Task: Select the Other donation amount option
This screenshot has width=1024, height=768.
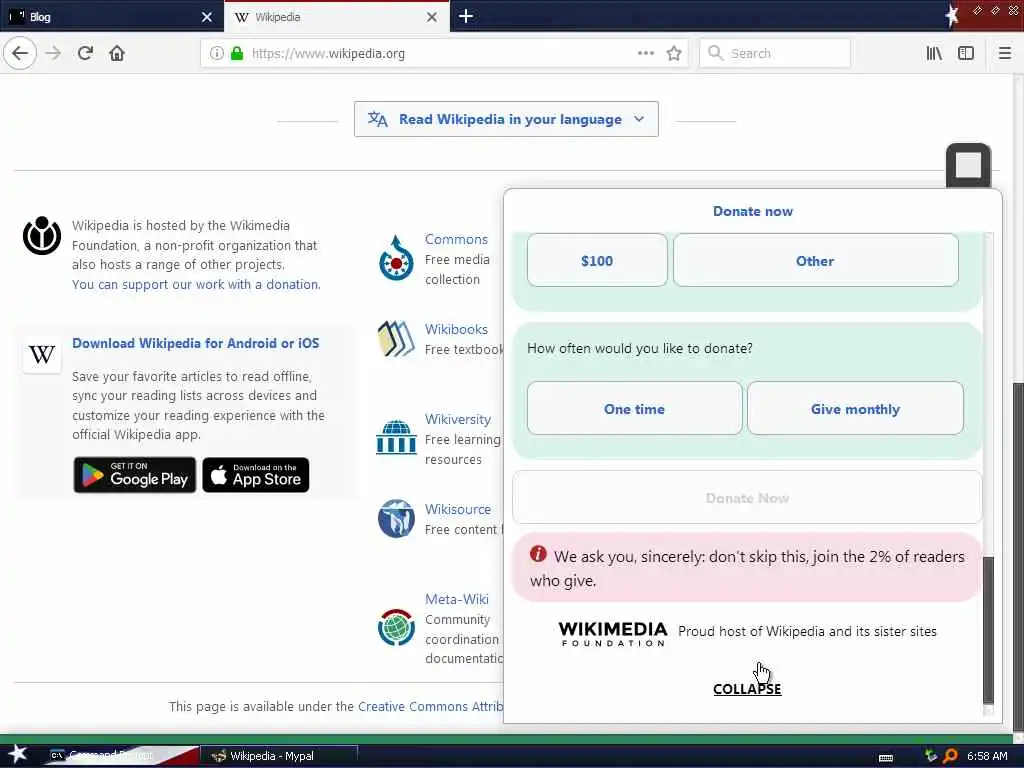Action: pos(816,261)
